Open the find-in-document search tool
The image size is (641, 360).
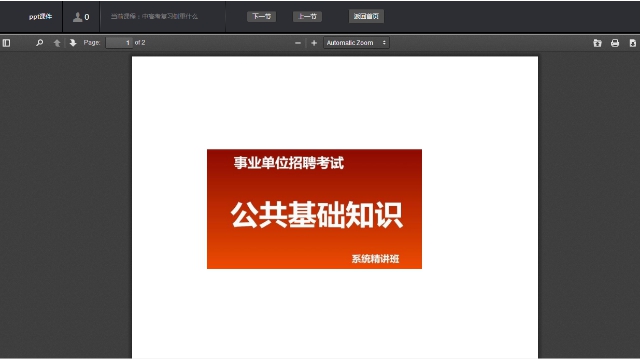pyautogui.click(x=40, y=43)
